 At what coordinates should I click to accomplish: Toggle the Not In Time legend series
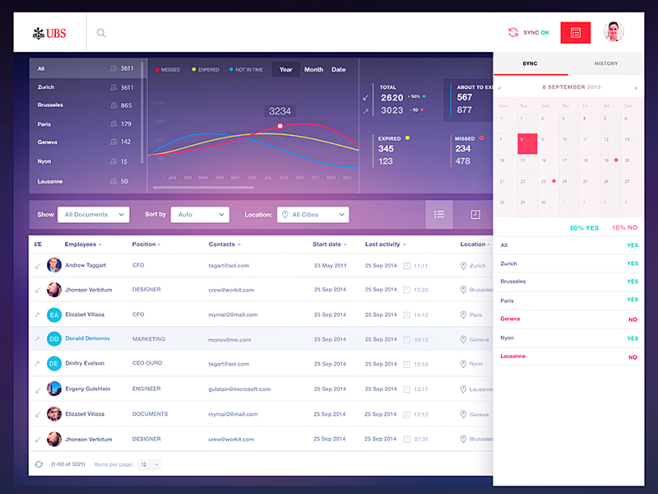point(246,70)
